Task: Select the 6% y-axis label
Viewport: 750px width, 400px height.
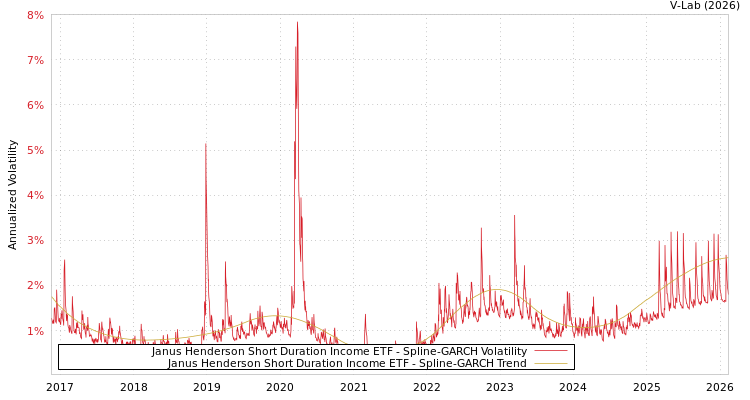Action: coord(35,105)
